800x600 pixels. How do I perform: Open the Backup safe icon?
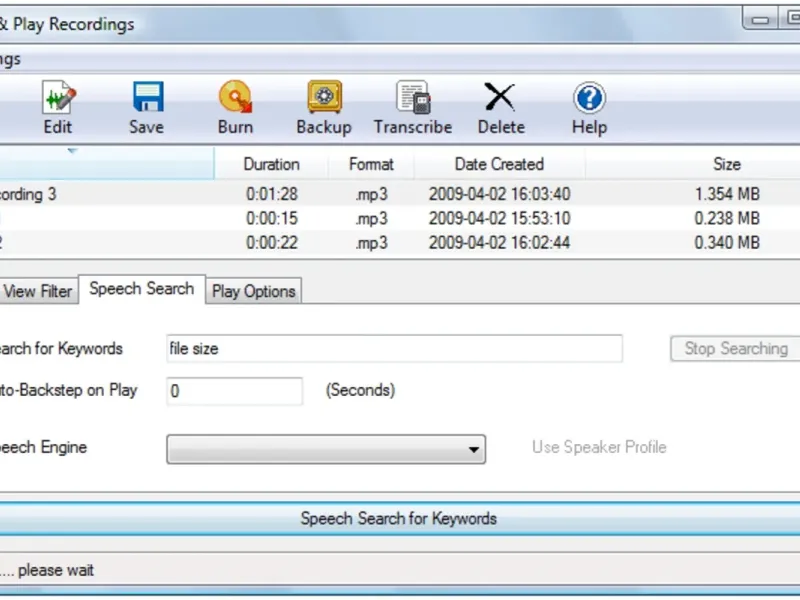point(324,96)
